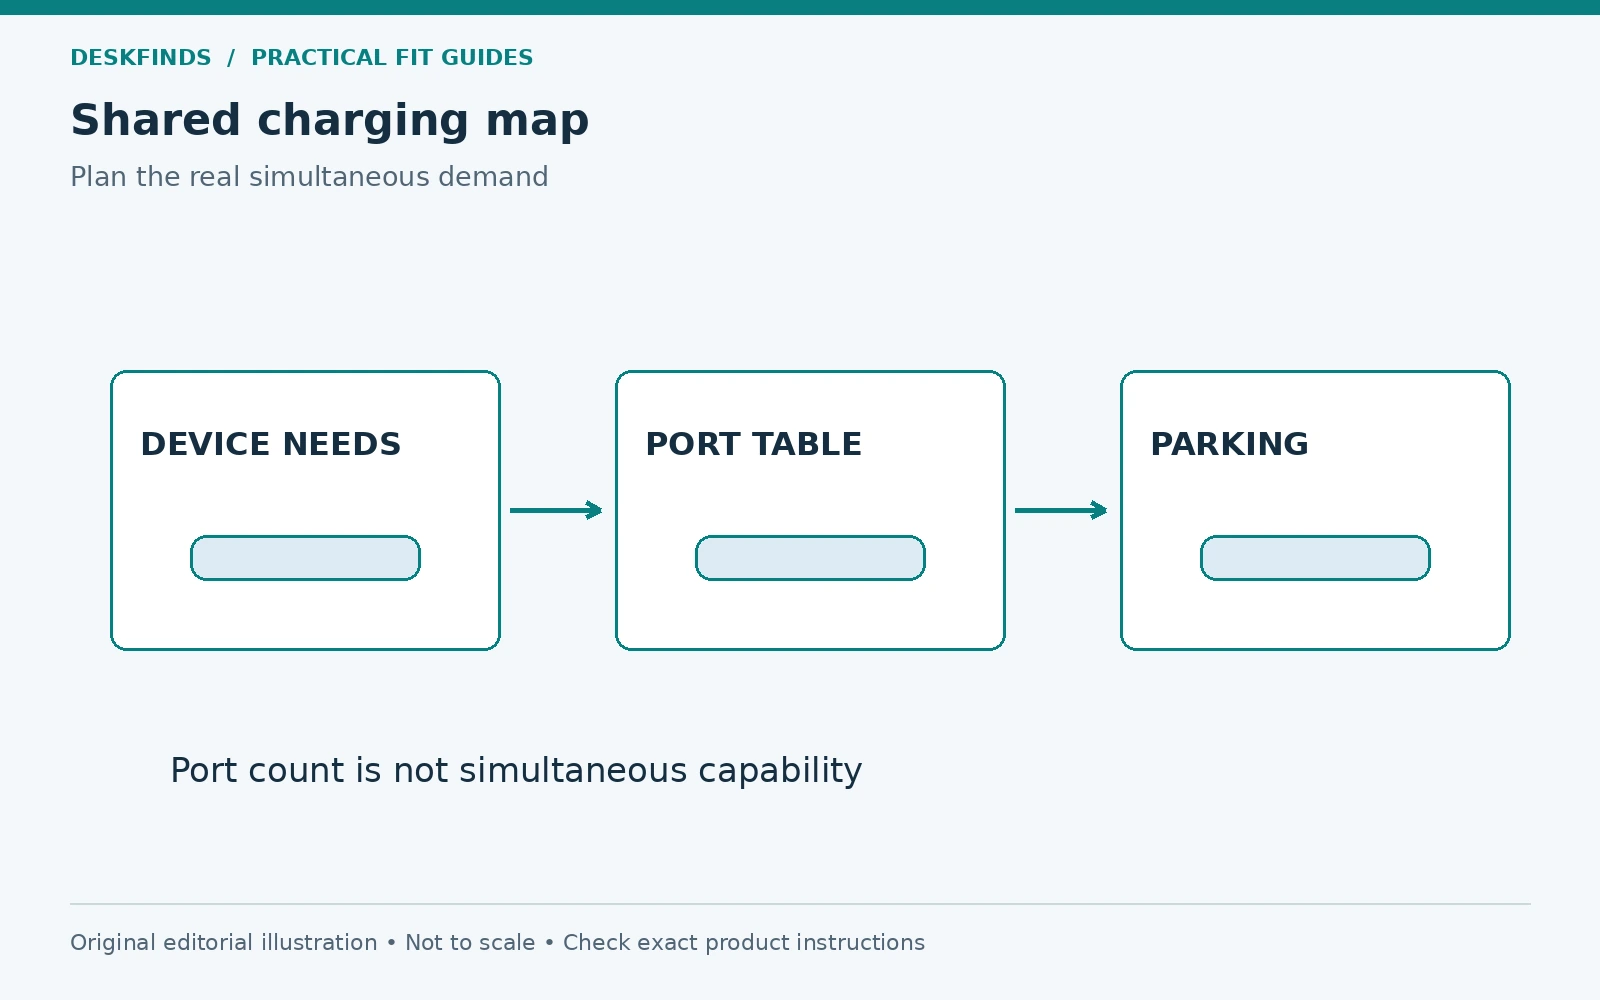This screenshot has width=1600, height=1000.
Task: Click 'Port count is not simultaneous capability' text
Action: (x=516, y=771)
